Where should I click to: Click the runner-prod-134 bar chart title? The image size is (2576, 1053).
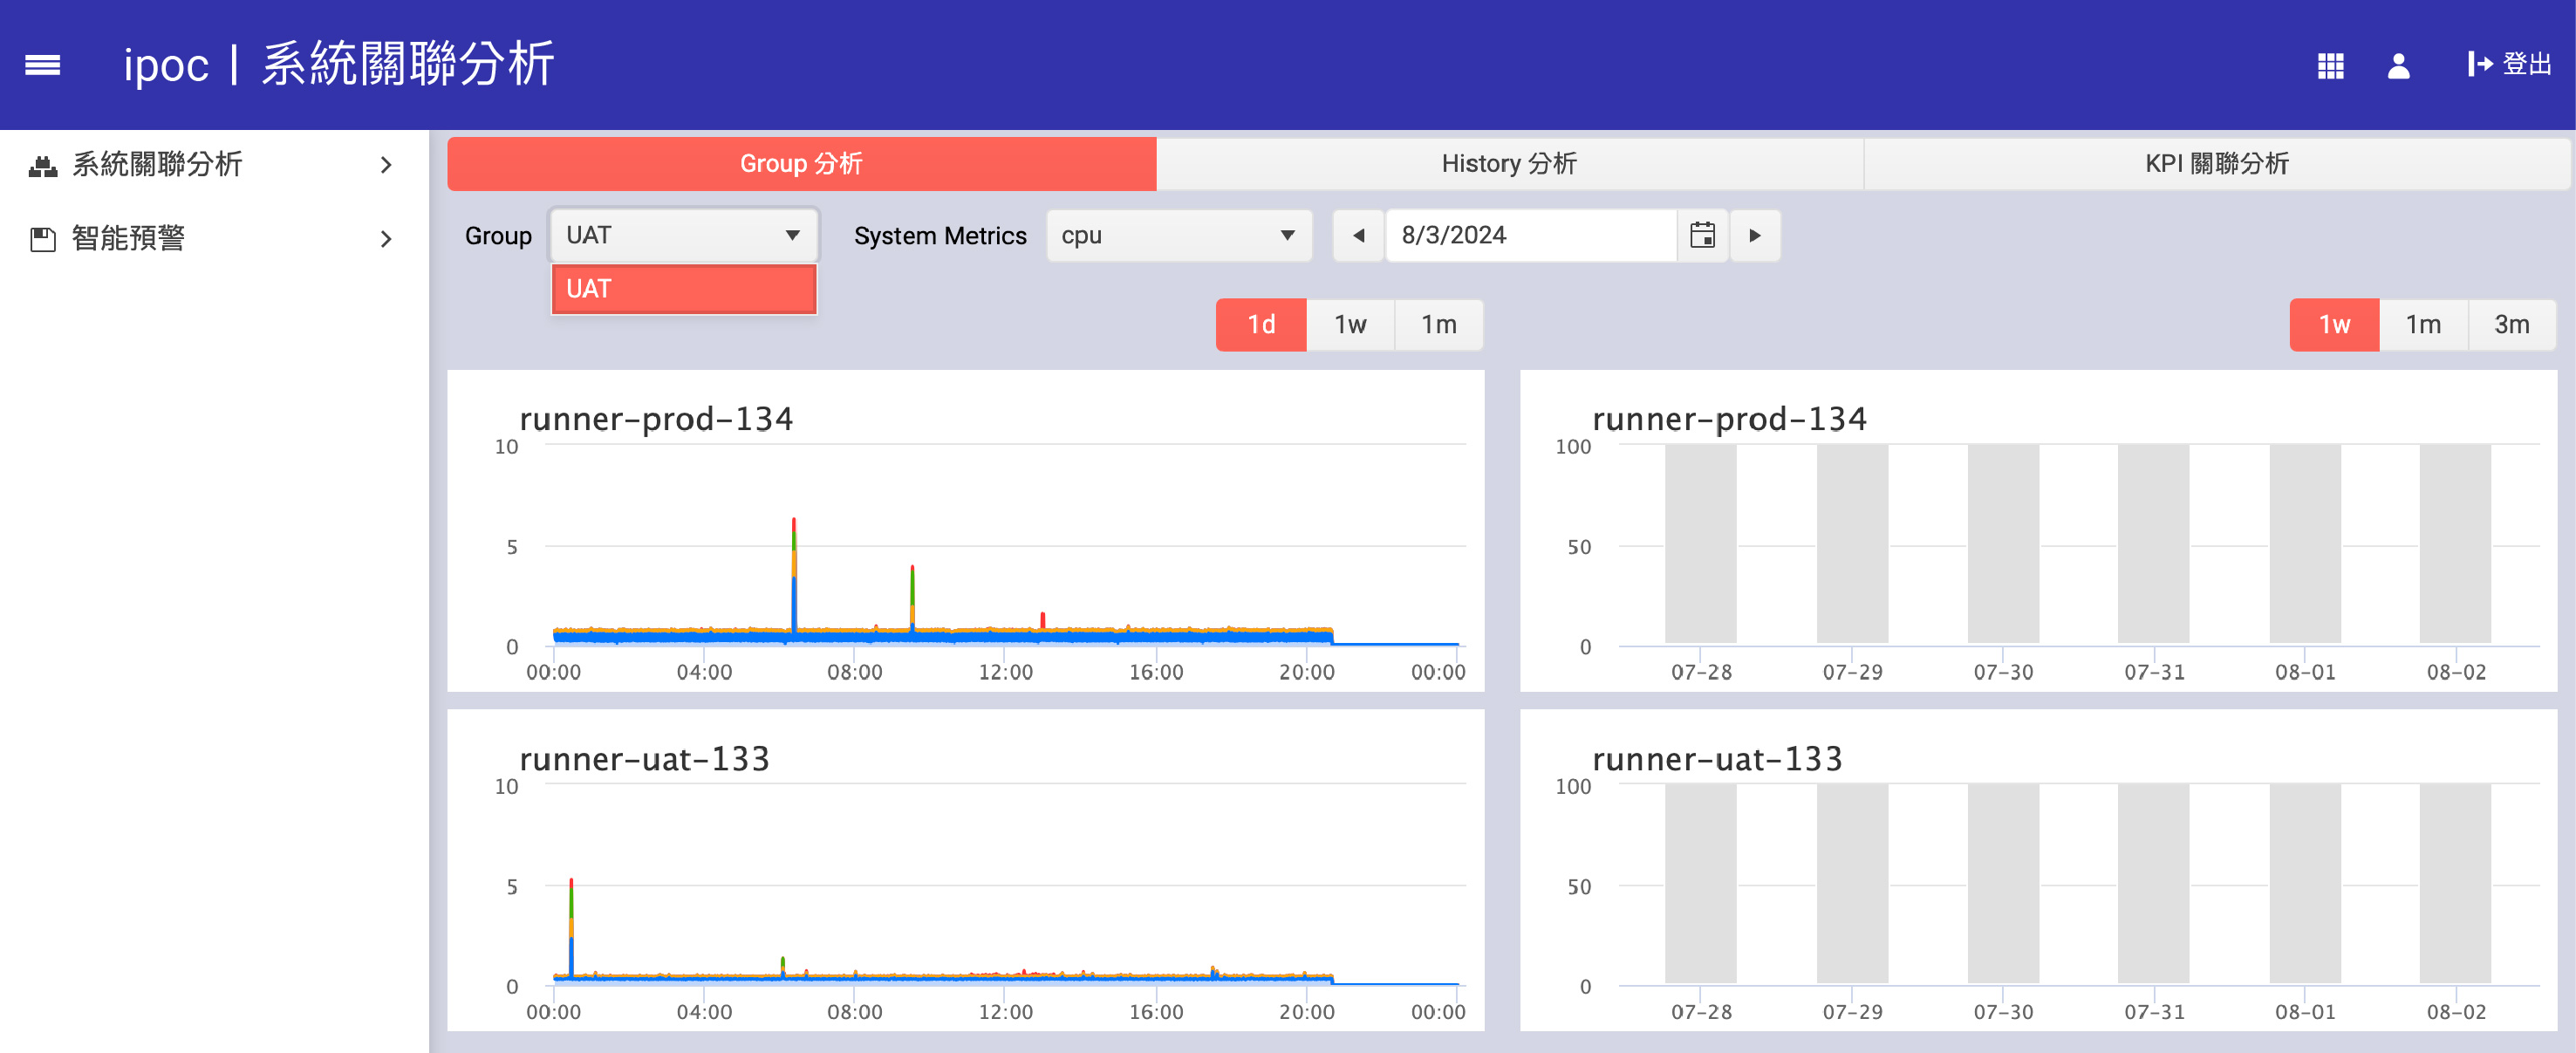tap(1729, 418)
